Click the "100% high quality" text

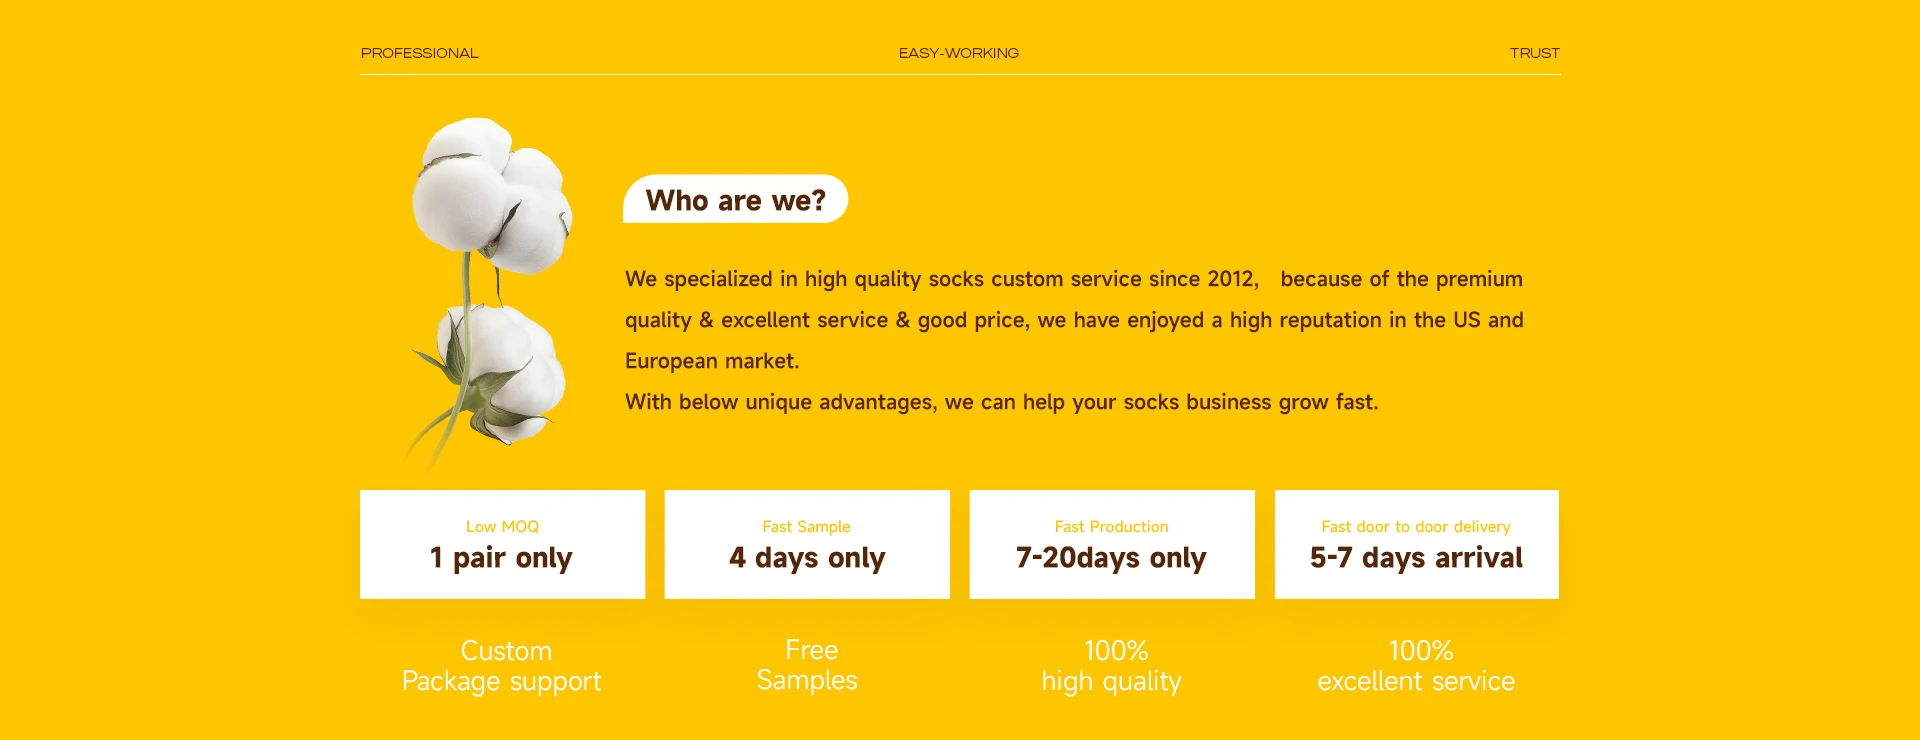(x=1112, y=666)
